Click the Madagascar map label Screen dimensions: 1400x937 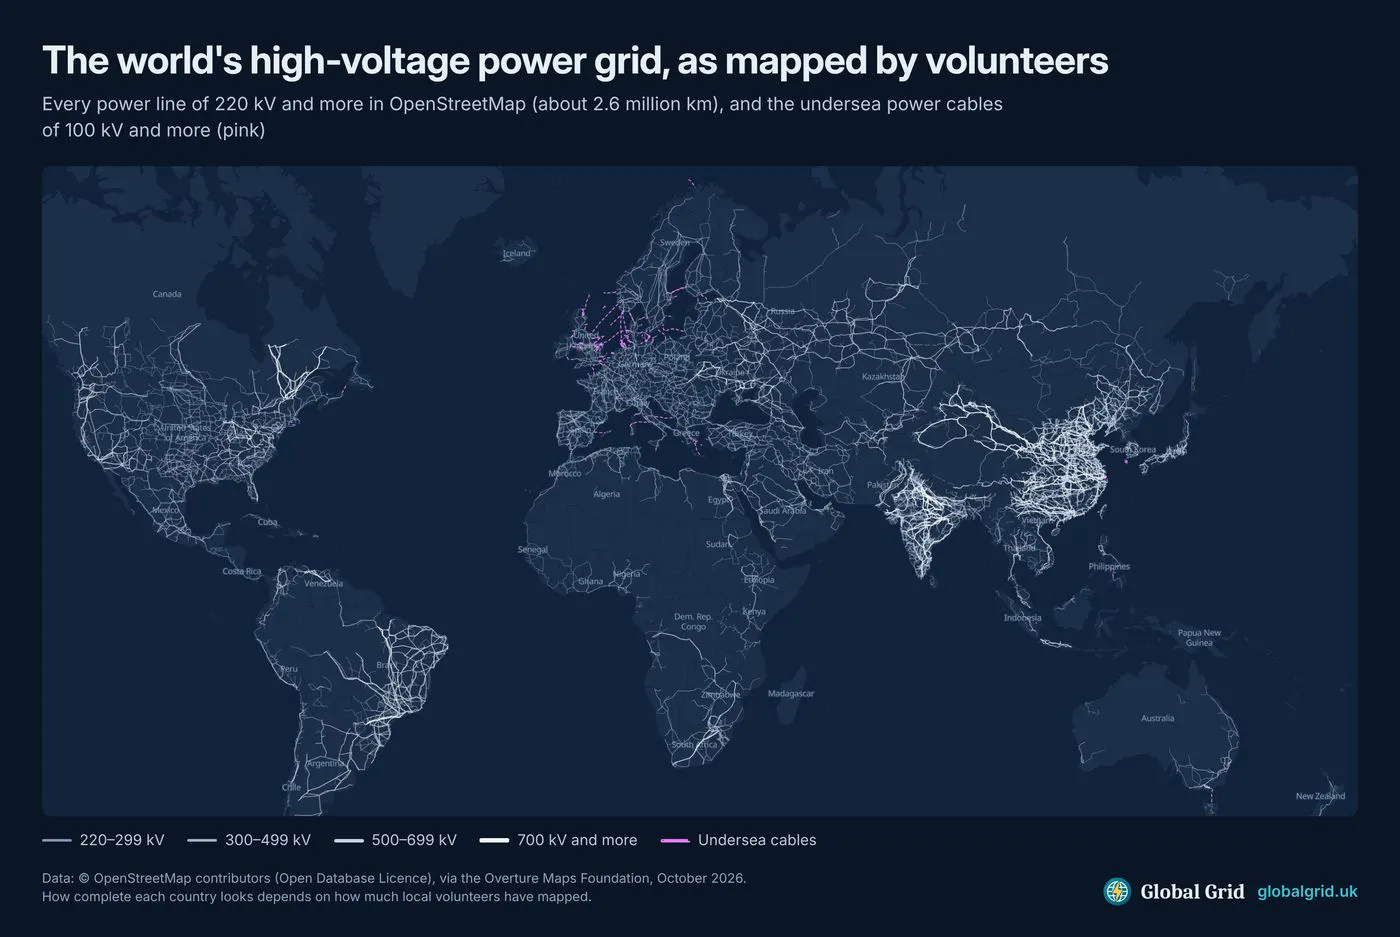pos(791,693)
